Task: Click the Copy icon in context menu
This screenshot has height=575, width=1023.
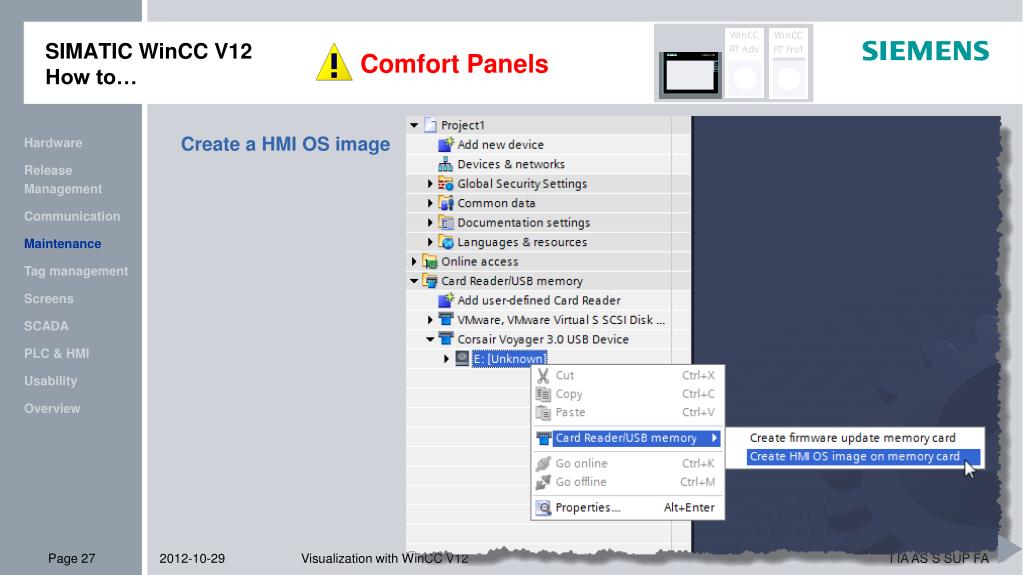Action: click(543, 394)
